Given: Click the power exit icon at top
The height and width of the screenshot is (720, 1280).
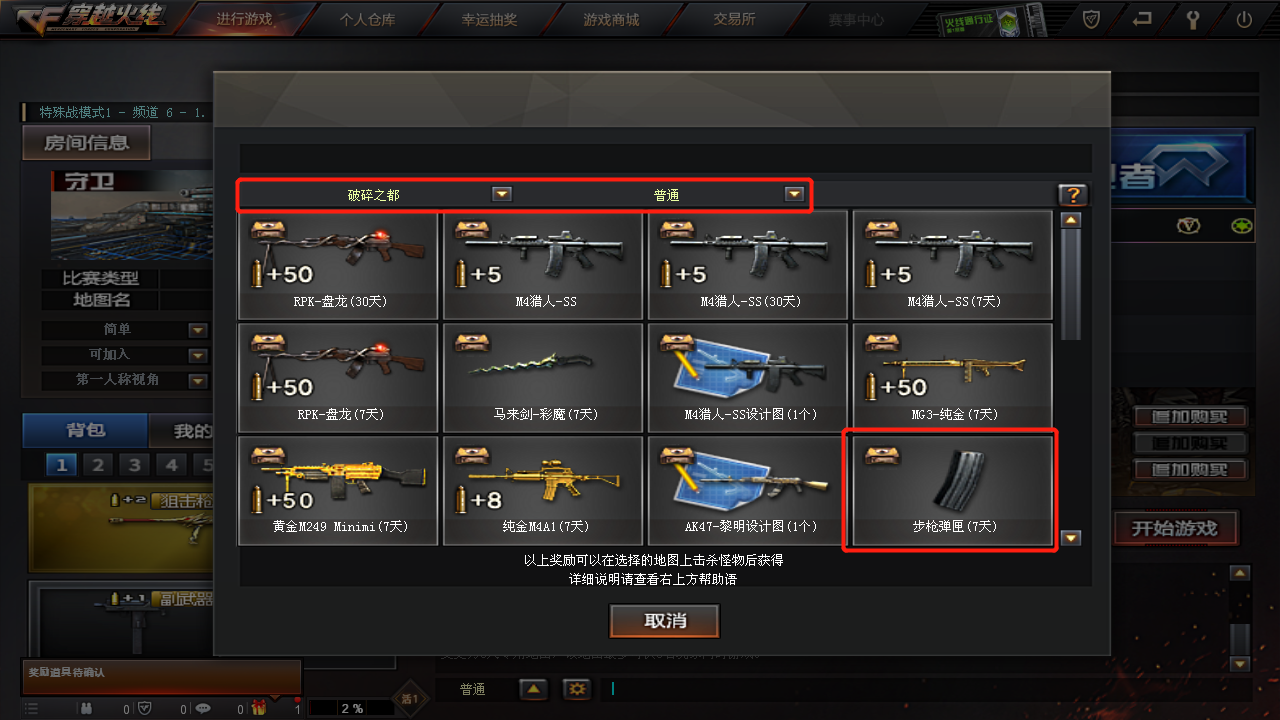Looking at the screenshot, I should pos(1244,19).
